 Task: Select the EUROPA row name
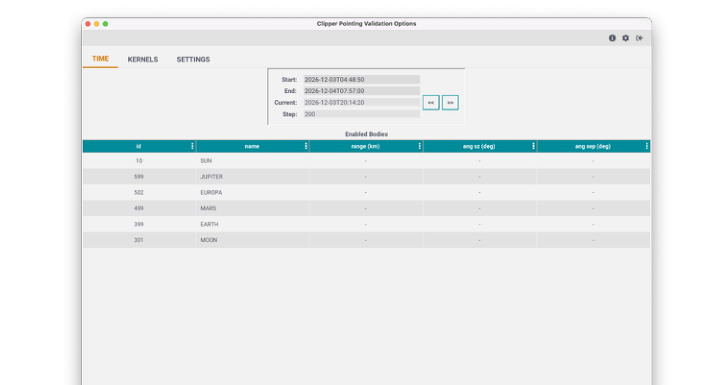click(x=211, y=192)
